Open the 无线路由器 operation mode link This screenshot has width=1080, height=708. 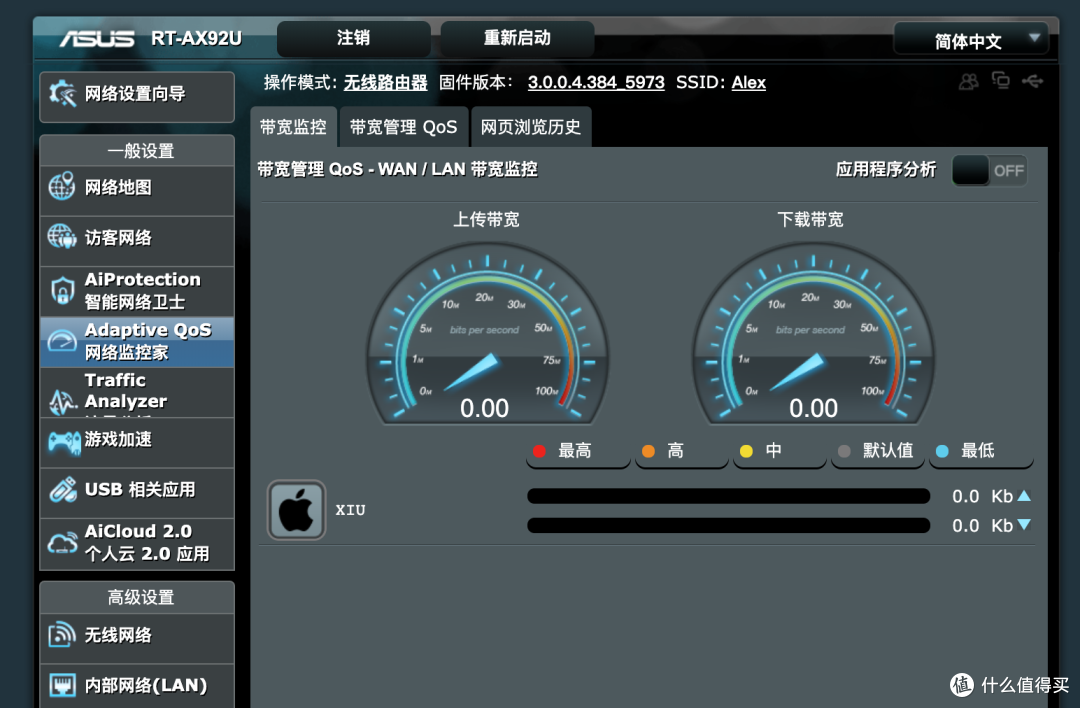(x=385, y=83)
